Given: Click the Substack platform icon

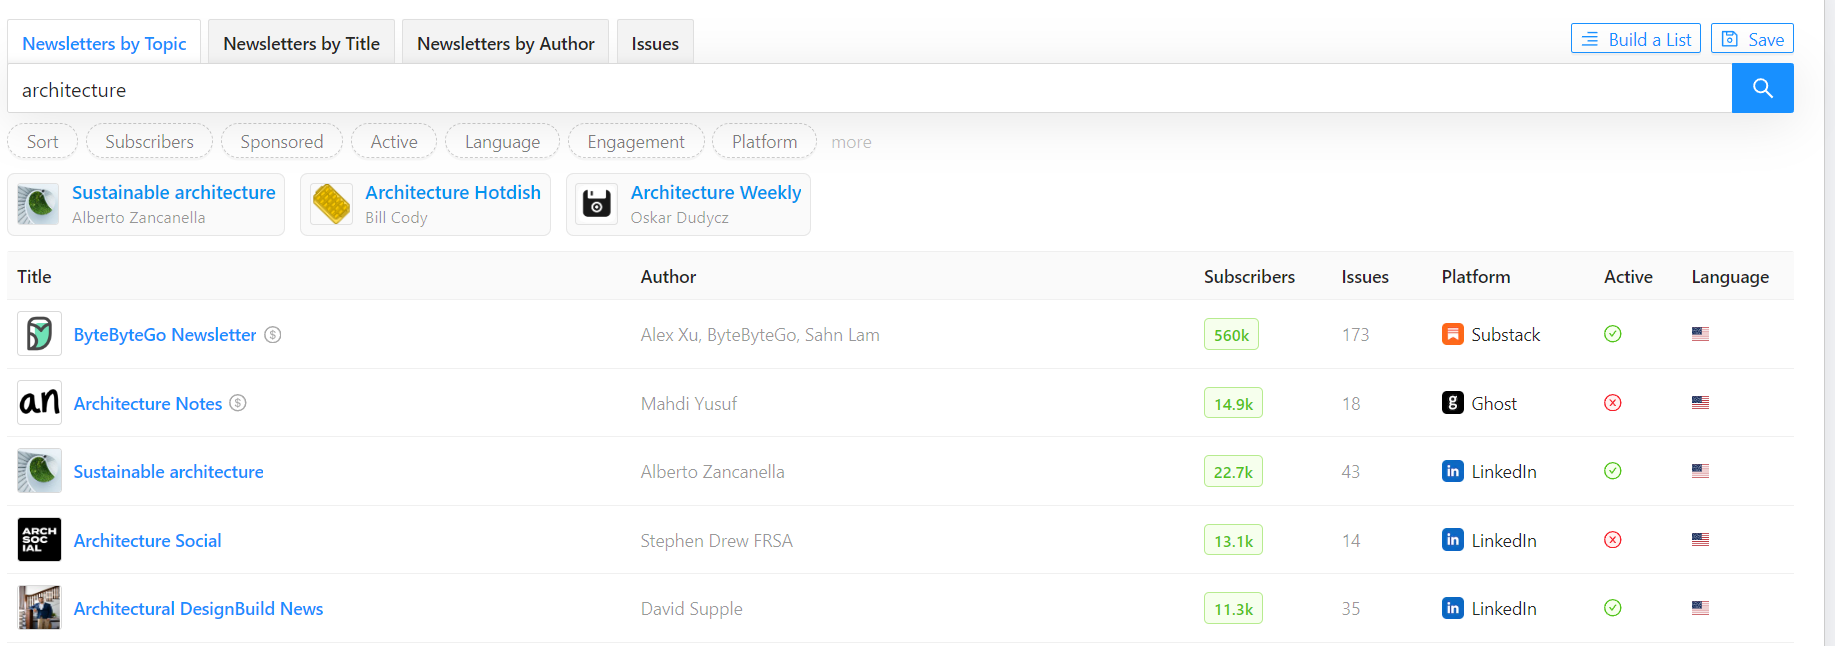Looking at the screenshot, I should click(1452, 334).
